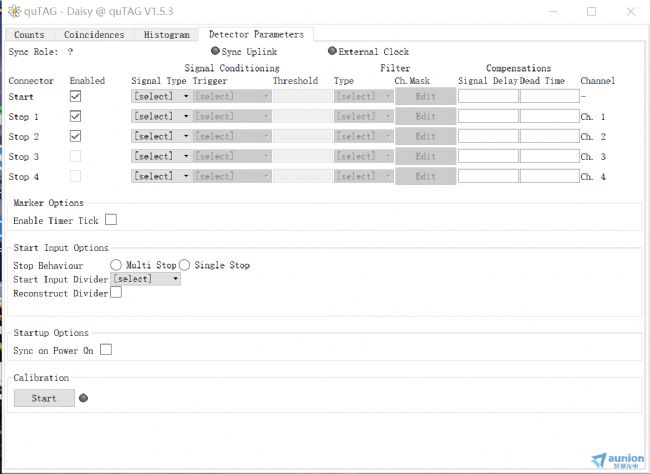This screenshot has width=650, height=474.
Task: Open Signal Type dropdown for Start row
Action: pos(160,96)
